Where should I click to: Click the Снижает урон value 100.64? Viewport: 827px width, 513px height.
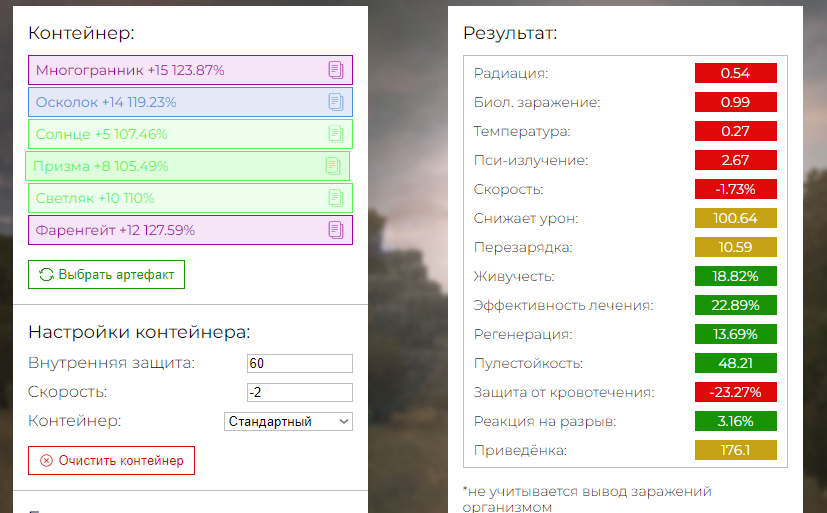(736, 218)
